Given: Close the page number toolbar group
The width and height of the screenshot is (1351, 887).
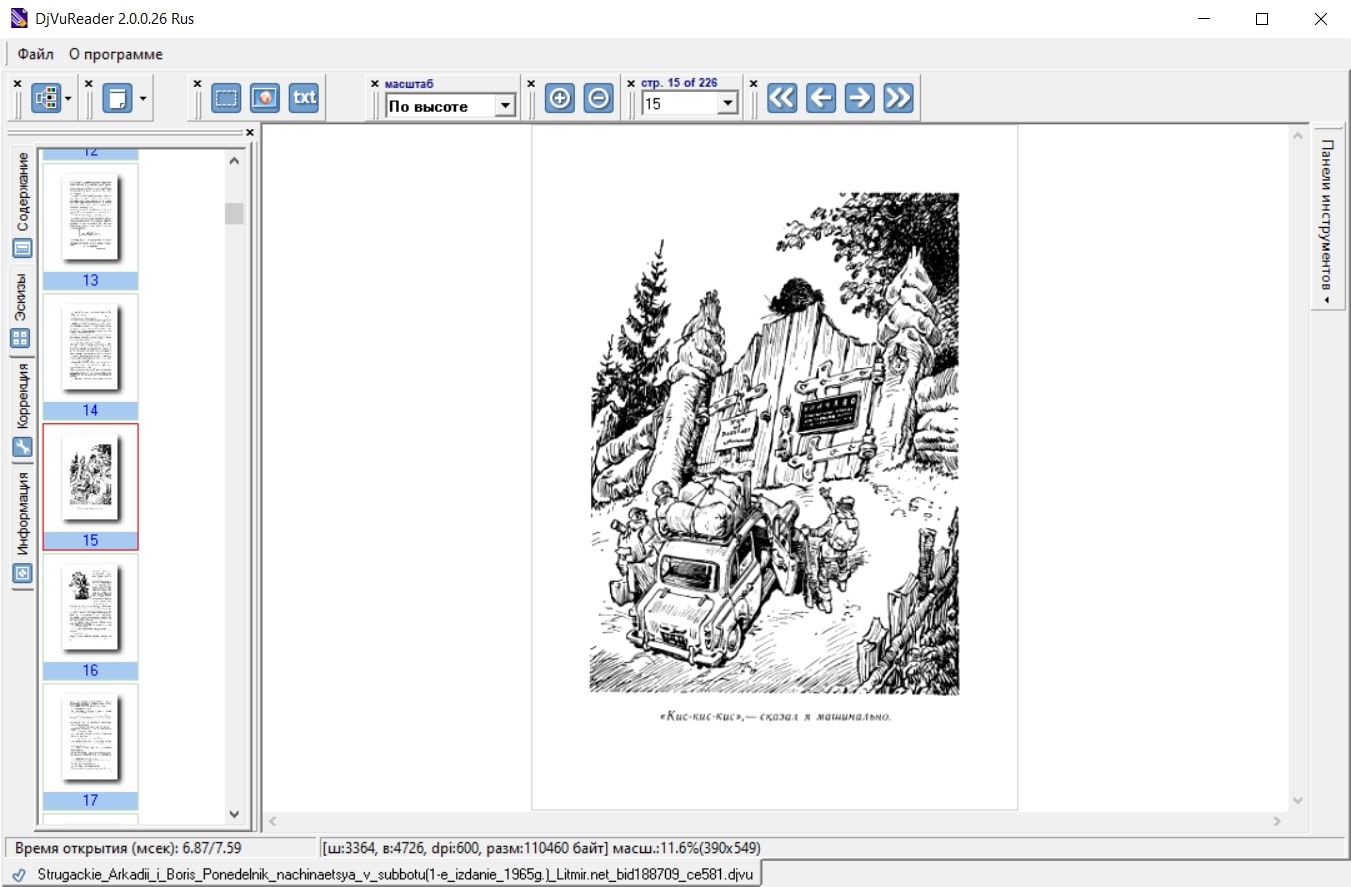Looking at the screenshot, I should [x=631, y=84].
